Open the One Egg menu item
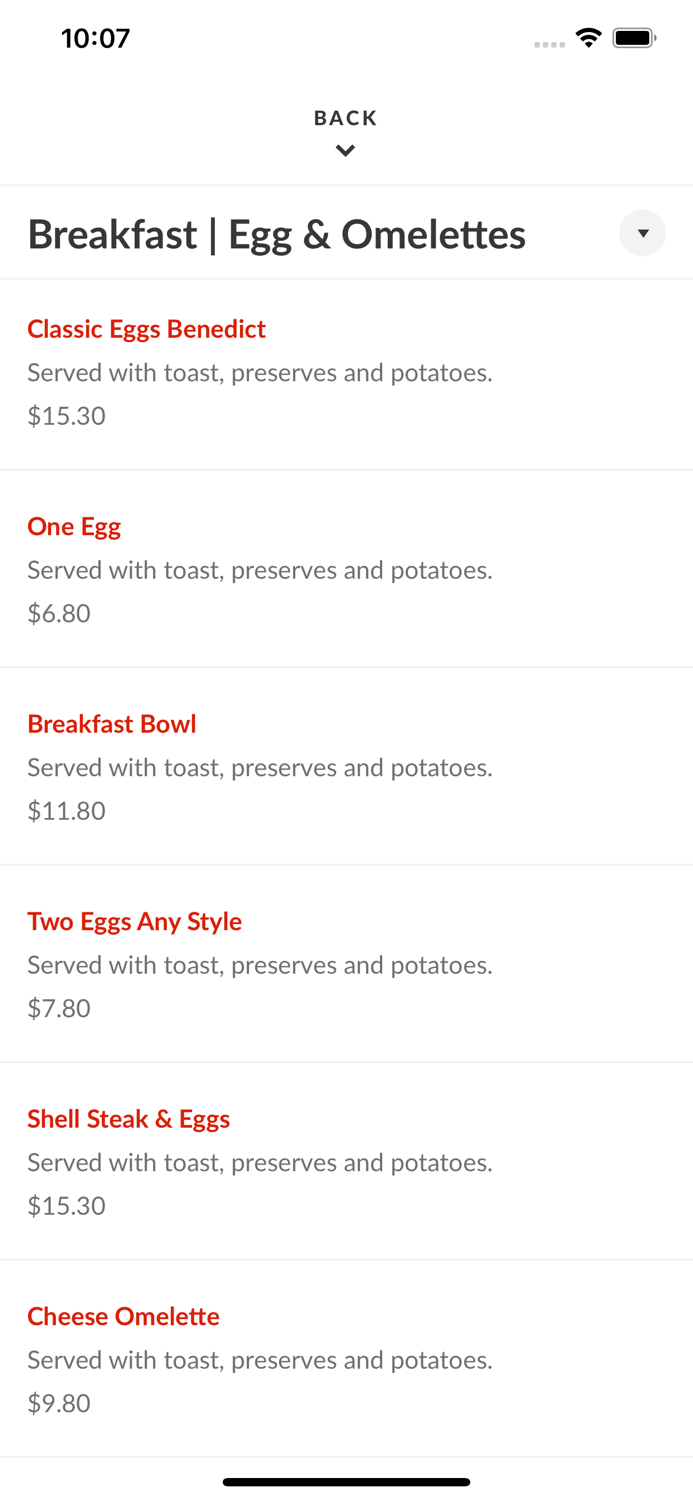693x1500 pixels. (74, 526)
